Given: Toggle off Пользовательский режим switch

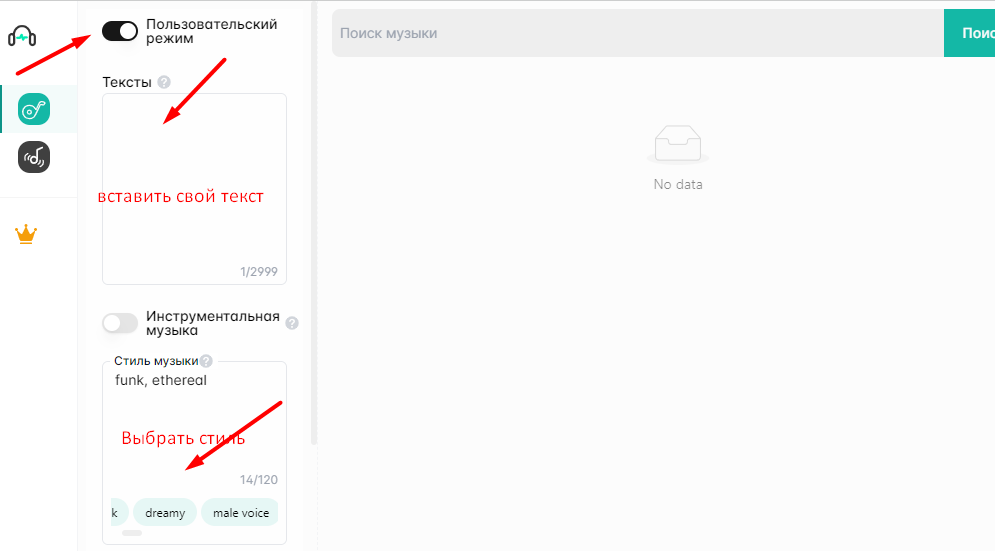Looking at the screenshot, I should pos(120,31).
